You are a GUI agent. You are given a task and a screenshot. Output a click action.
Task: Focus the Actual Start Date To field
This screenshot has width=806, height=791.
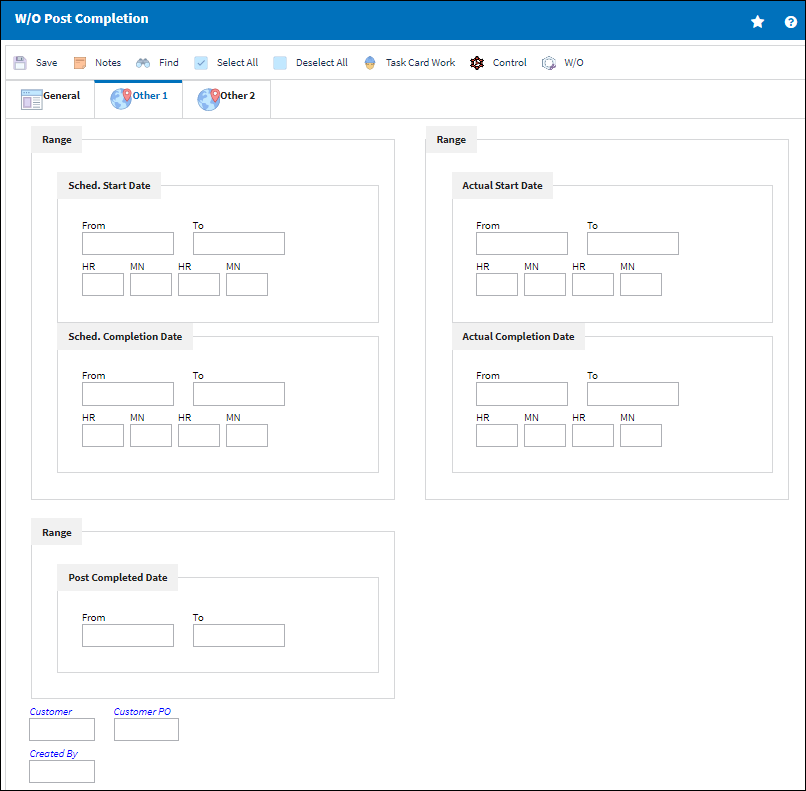[633, 244]
